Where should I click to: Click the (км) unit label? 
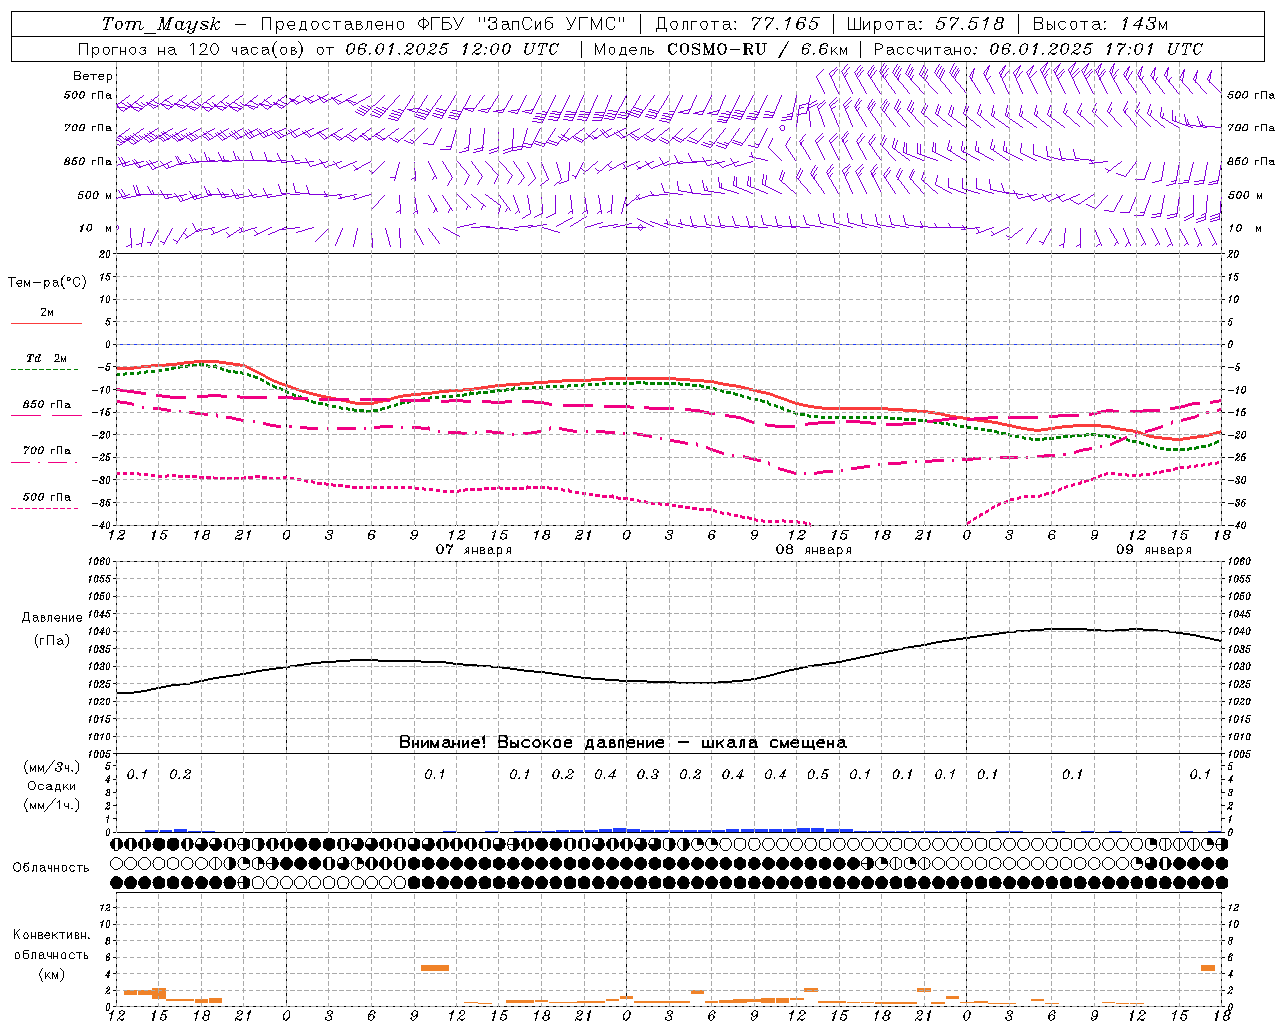(x=52, y=974)
